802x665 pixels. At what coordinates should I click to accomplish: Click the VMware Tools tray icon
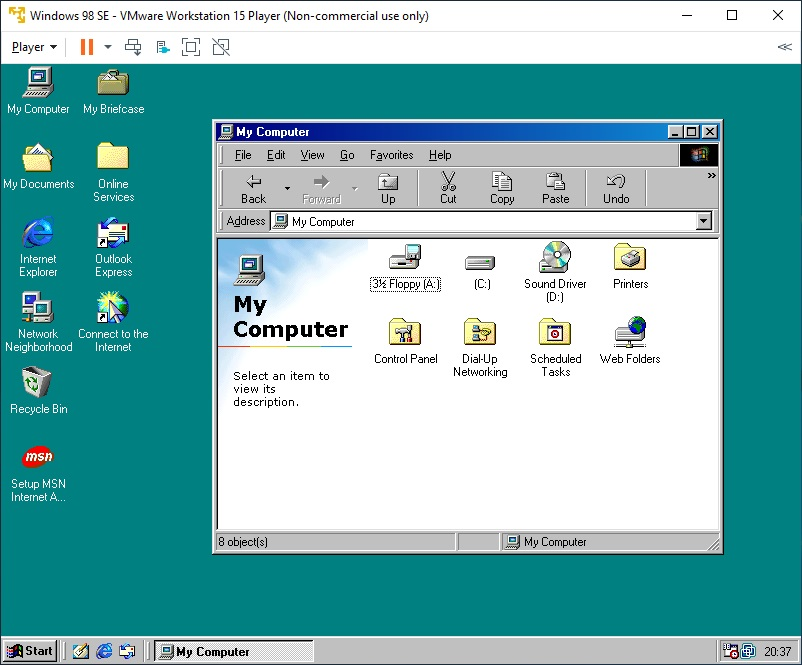pos(748,651)
